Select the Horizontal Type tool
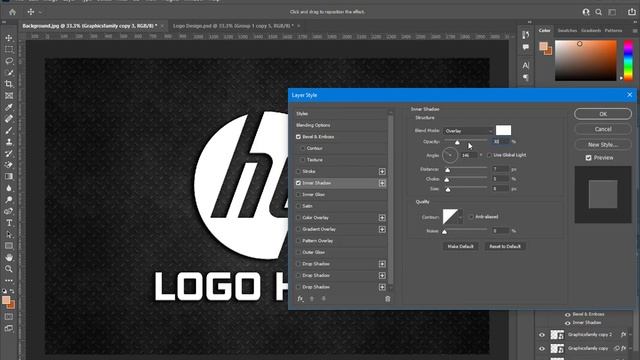This screenshot has height=360, width=640. 9,223
